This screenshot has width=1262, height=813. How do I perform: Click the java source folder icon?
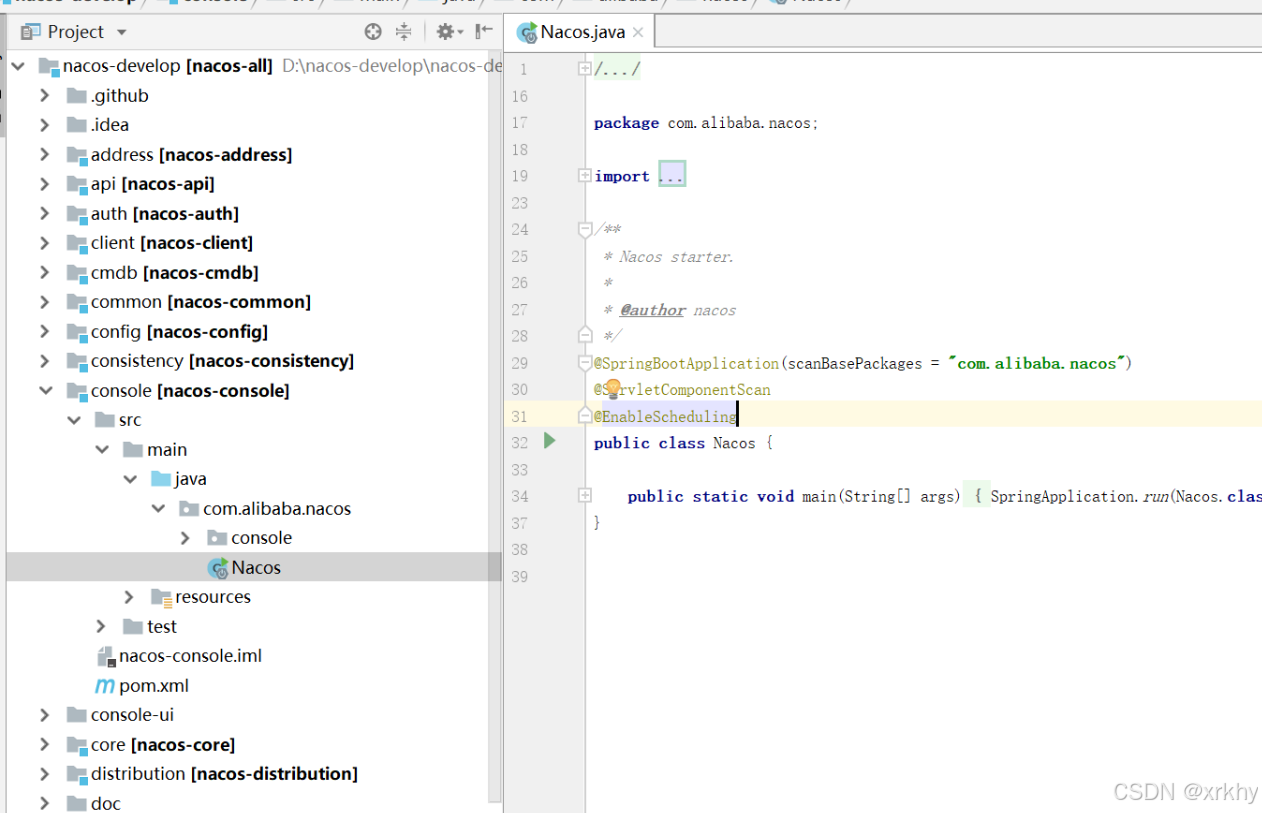tap(161, 479)
